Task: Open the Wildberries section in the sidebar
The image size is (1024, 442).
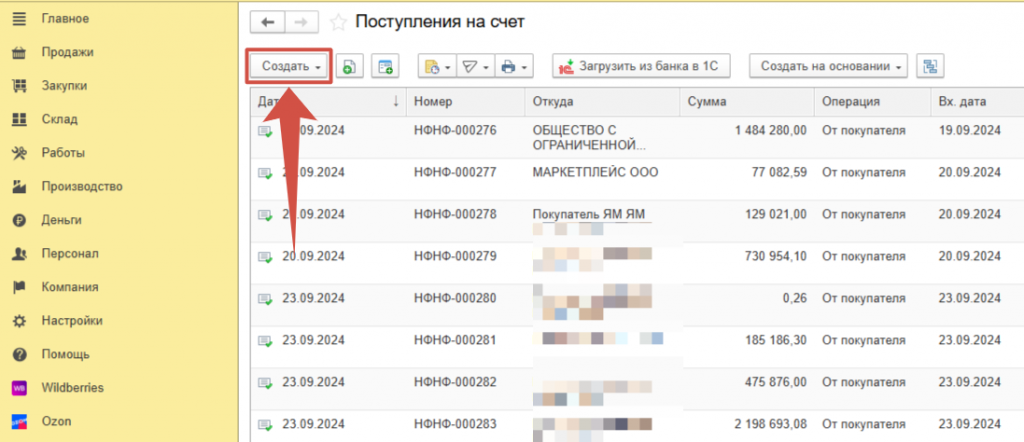Action: (x=72, y=387)
